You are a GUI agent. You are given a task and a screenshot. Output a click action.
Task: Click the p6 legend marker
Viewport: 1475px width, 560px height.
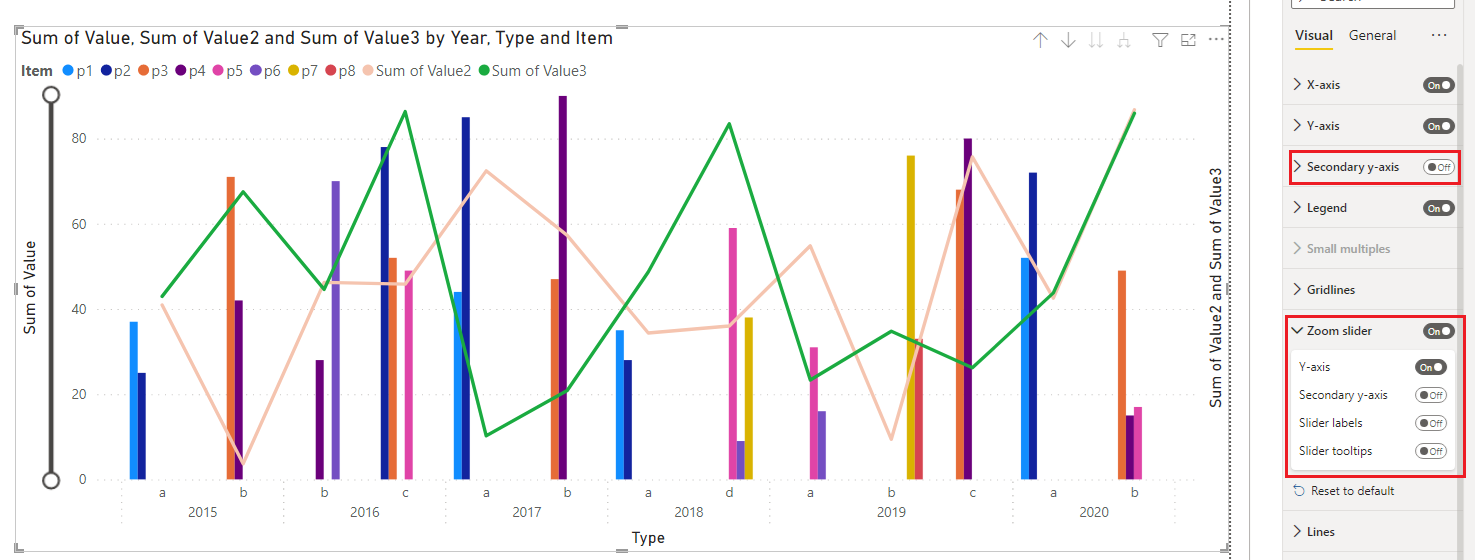coord(256,71)
